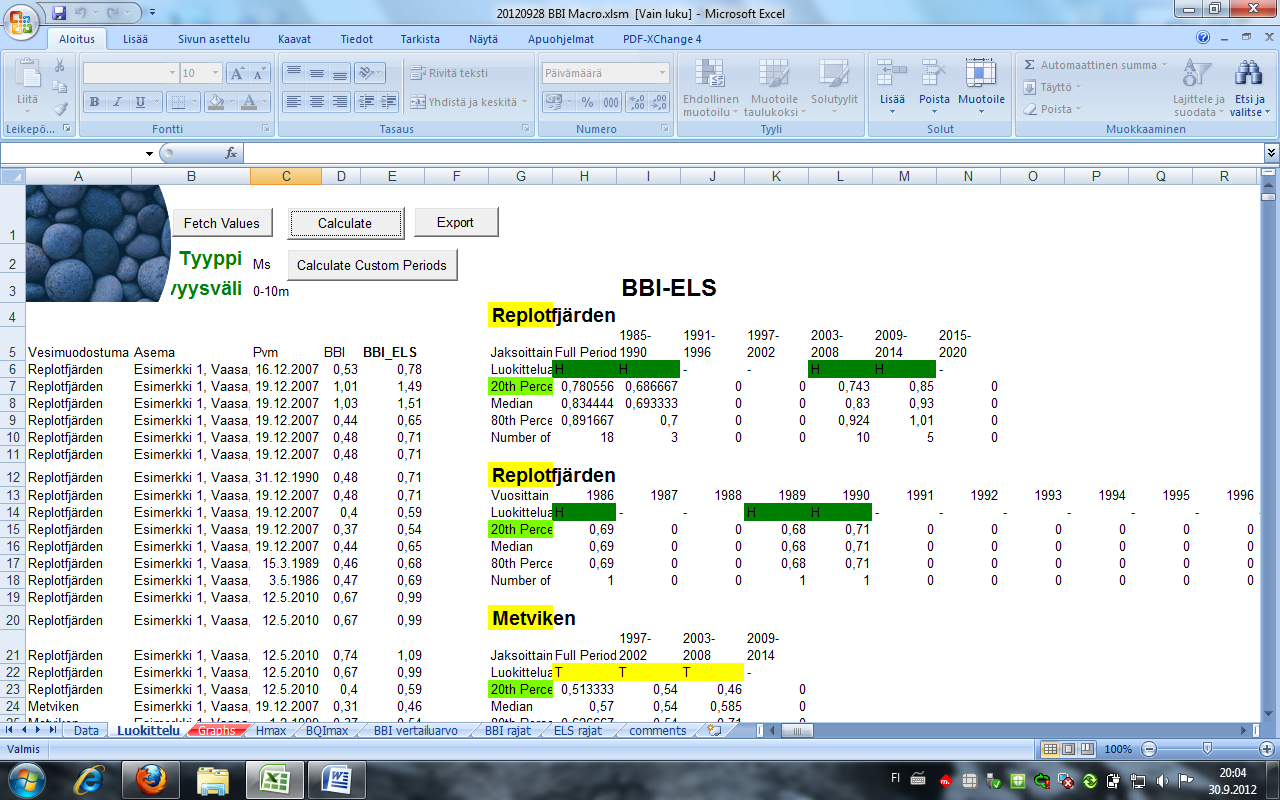Image resolution: width=1280 pixels, height=800 pixels.
Task: Align cell text to the top
Action: [x=294, y=73]
